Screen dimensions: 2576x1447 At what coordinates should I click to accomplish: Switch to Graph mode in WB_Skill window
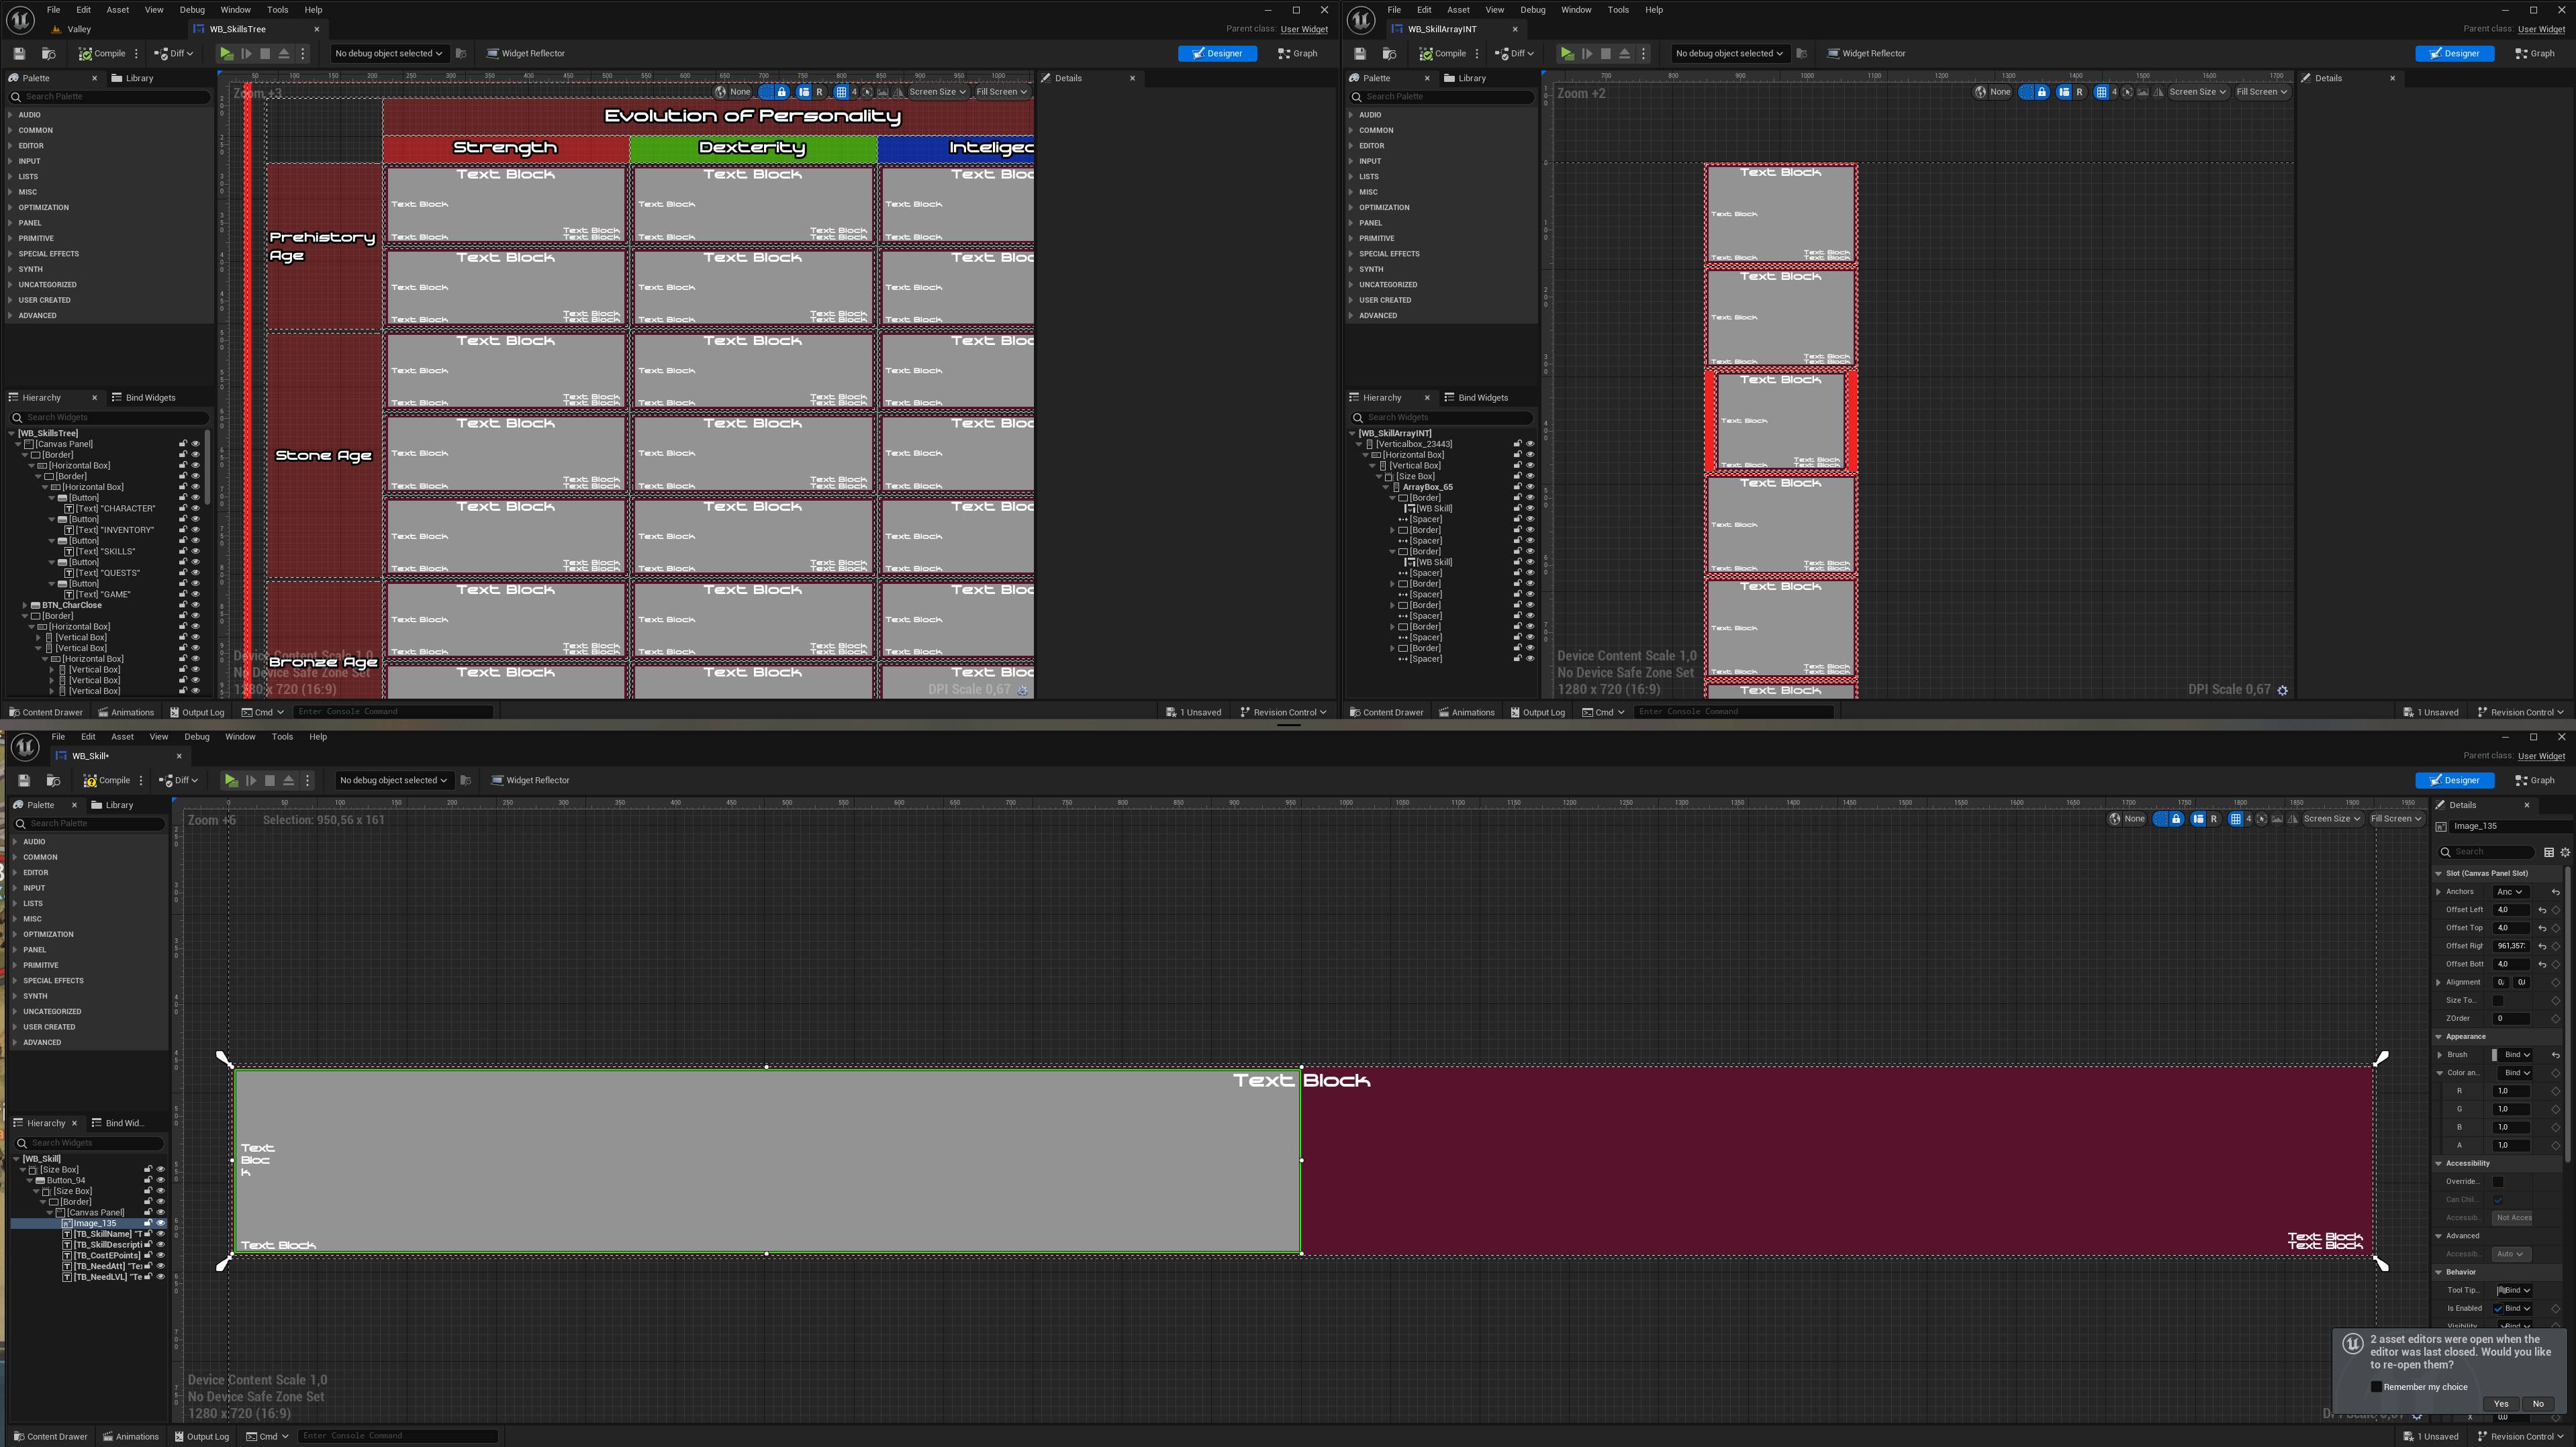click(2536, 781)
